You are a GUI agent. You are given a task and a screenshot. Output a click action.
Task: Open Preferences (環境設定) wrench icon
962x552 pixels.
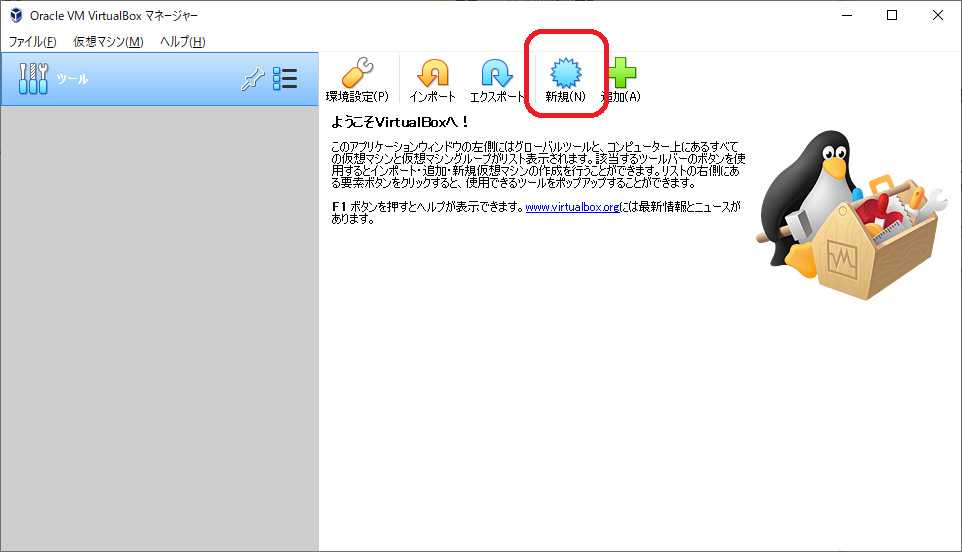point(358,73)
